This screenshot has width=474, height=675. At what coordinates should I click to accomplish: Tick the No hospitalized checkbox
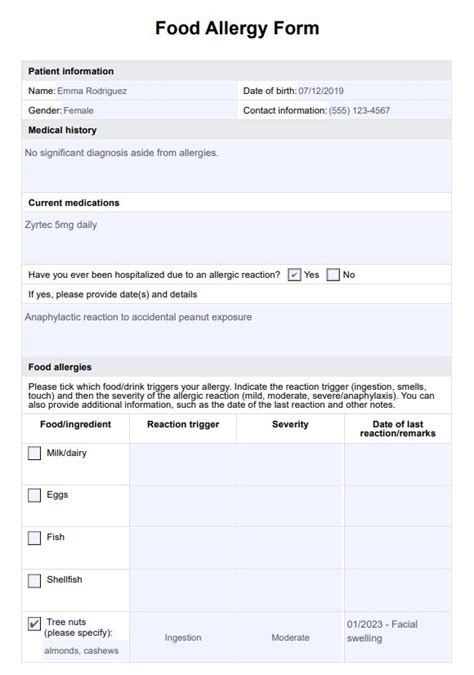coord(333,275)
